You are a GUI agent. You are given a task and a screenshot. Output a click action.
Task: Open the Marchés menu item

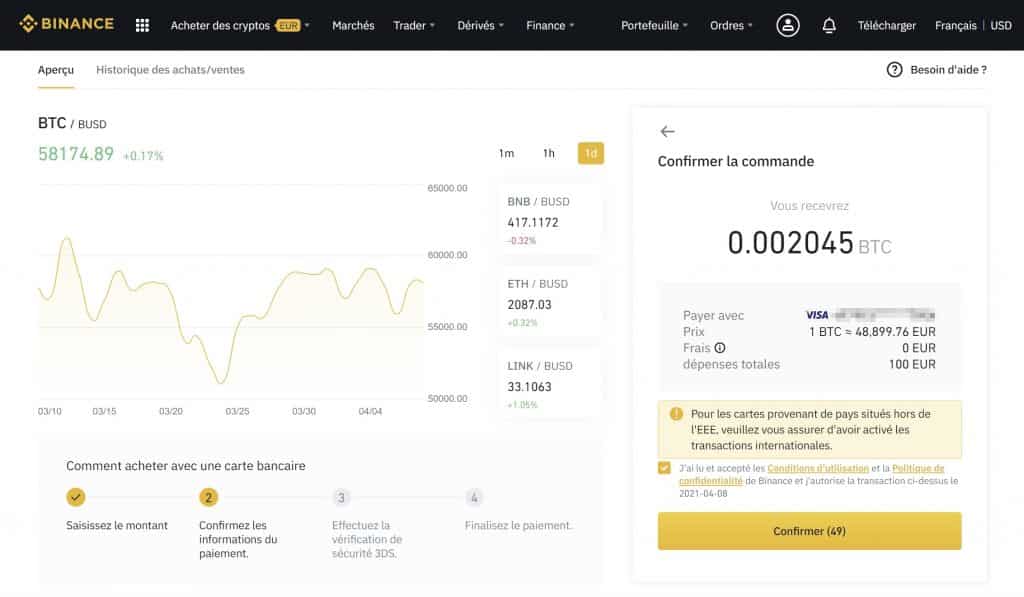[353, 27]
